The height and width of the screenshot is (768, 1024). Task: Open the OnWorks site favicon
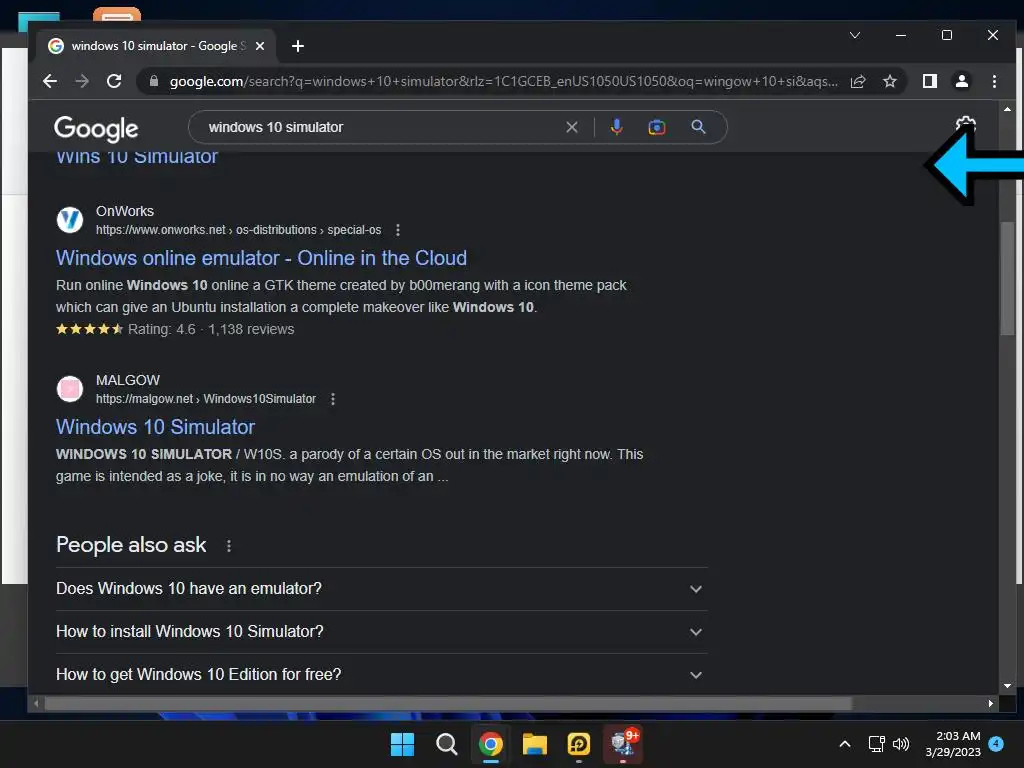tap(70, 220)
